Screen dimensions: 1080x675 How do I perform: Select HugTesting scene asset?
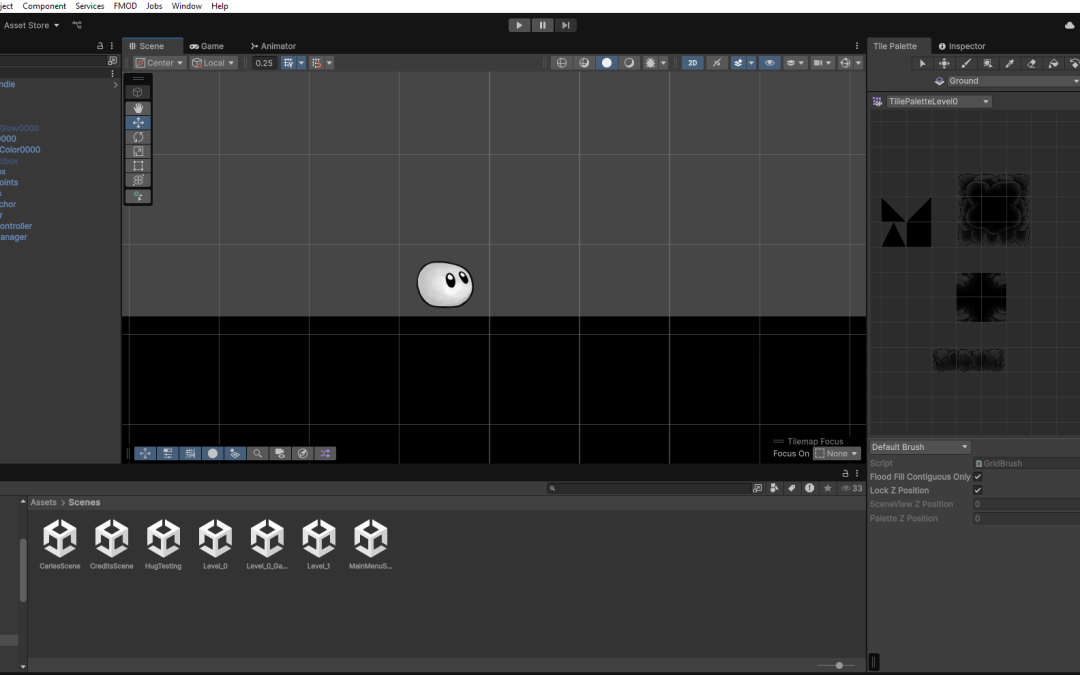163,544
